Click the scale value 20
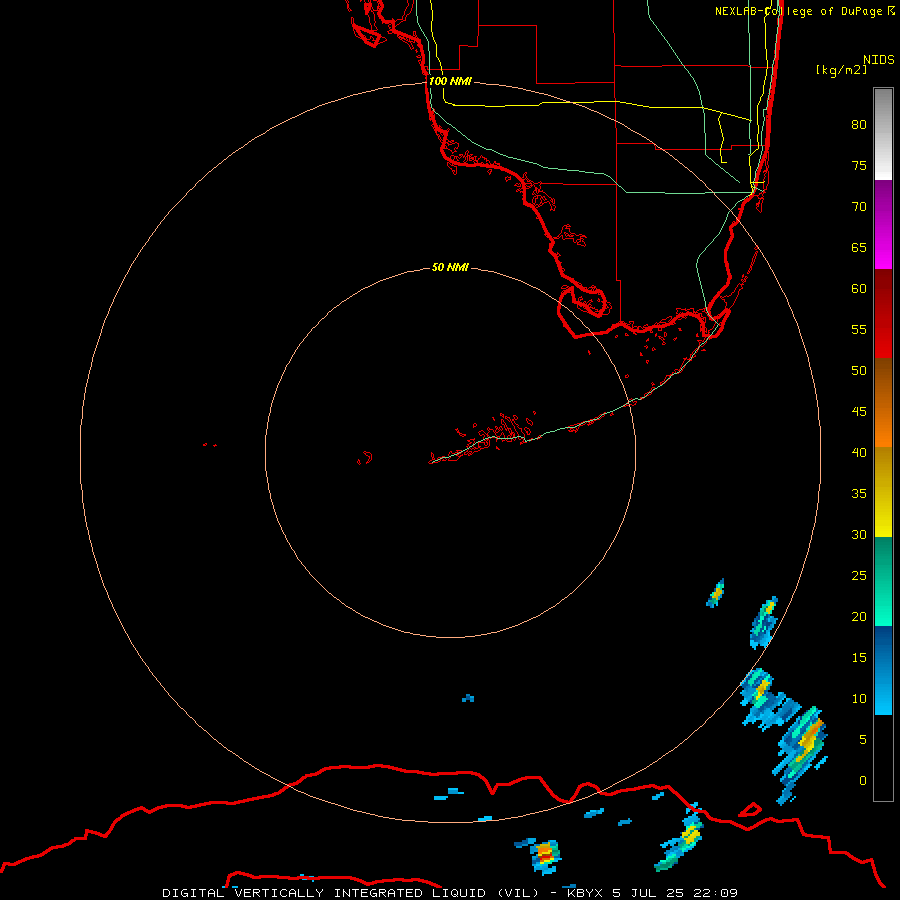Image resolution: width=900 pixels, height=900 pixels. click(x=859, y=616)
